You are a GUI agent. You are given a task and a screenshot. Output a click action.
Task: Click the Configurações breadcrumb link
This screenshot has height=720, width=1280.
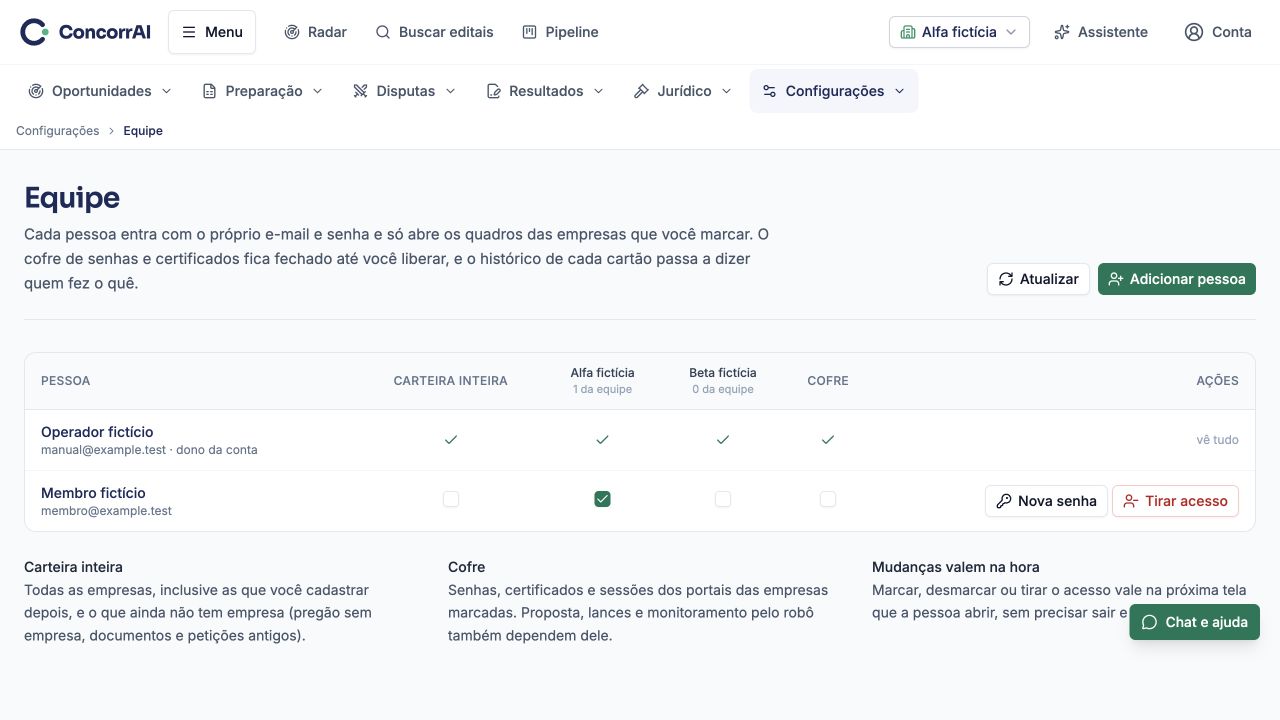coord(58,131)
